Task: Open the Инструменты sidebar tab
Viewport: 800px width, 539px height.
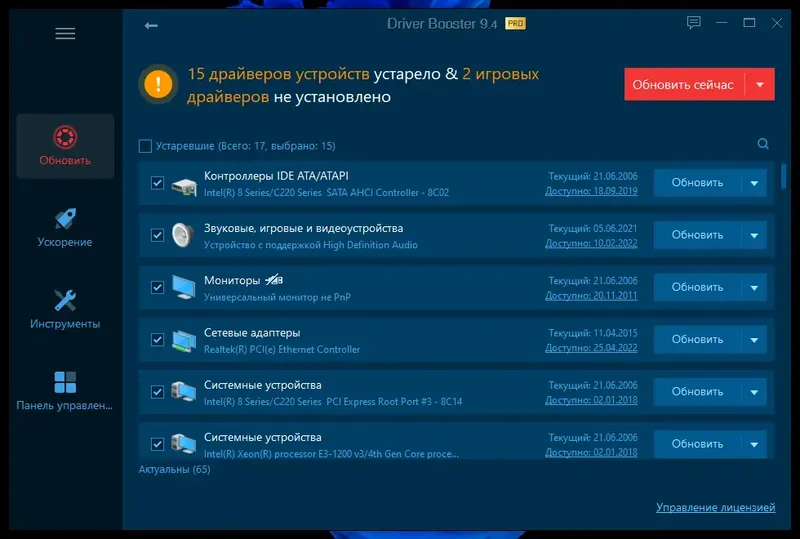Action: pyautogui.click(x=65, y=309)
